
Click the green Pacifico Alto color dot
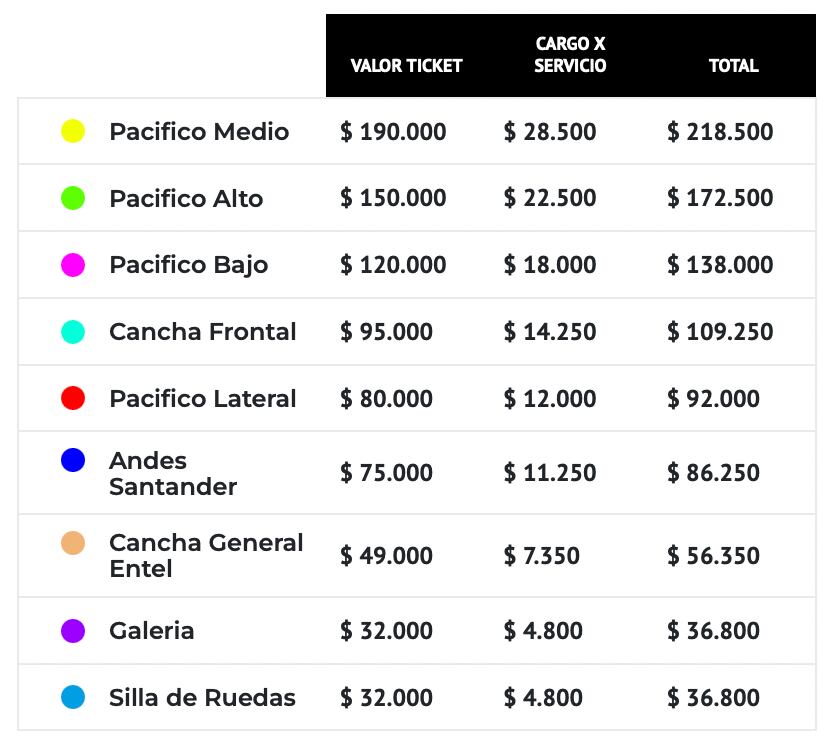click(73, 198)
